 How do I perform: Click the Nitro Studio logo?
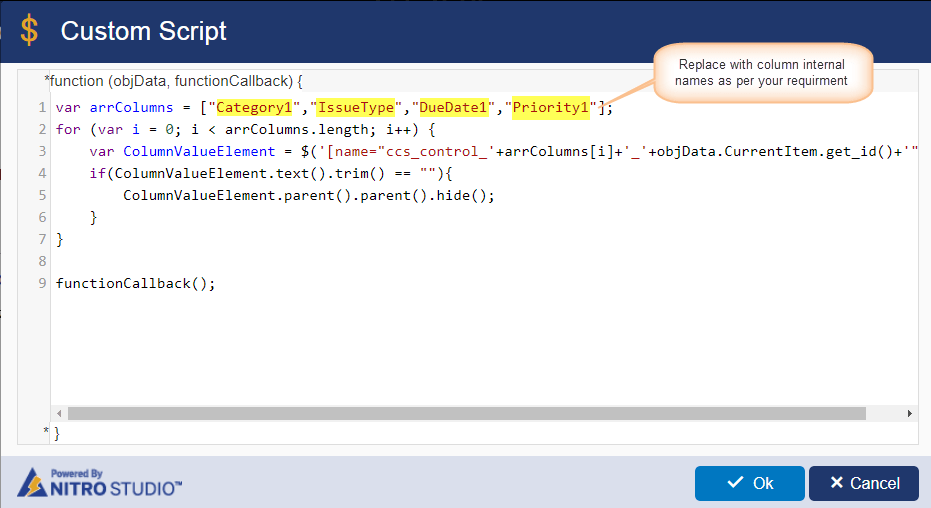(x=99, y=482)
